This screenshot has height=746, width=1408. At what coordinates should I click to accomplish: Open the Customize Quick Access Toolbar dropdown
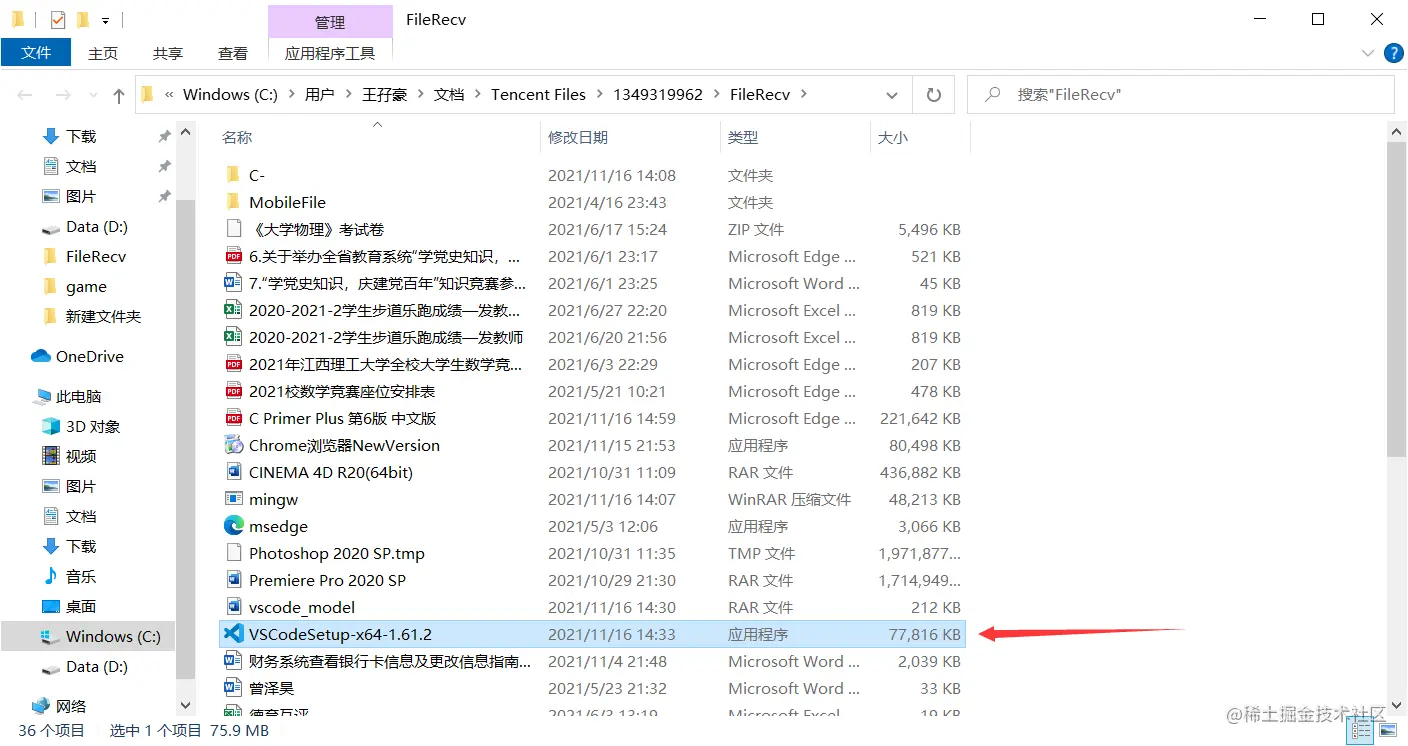[x=106, y=20]
